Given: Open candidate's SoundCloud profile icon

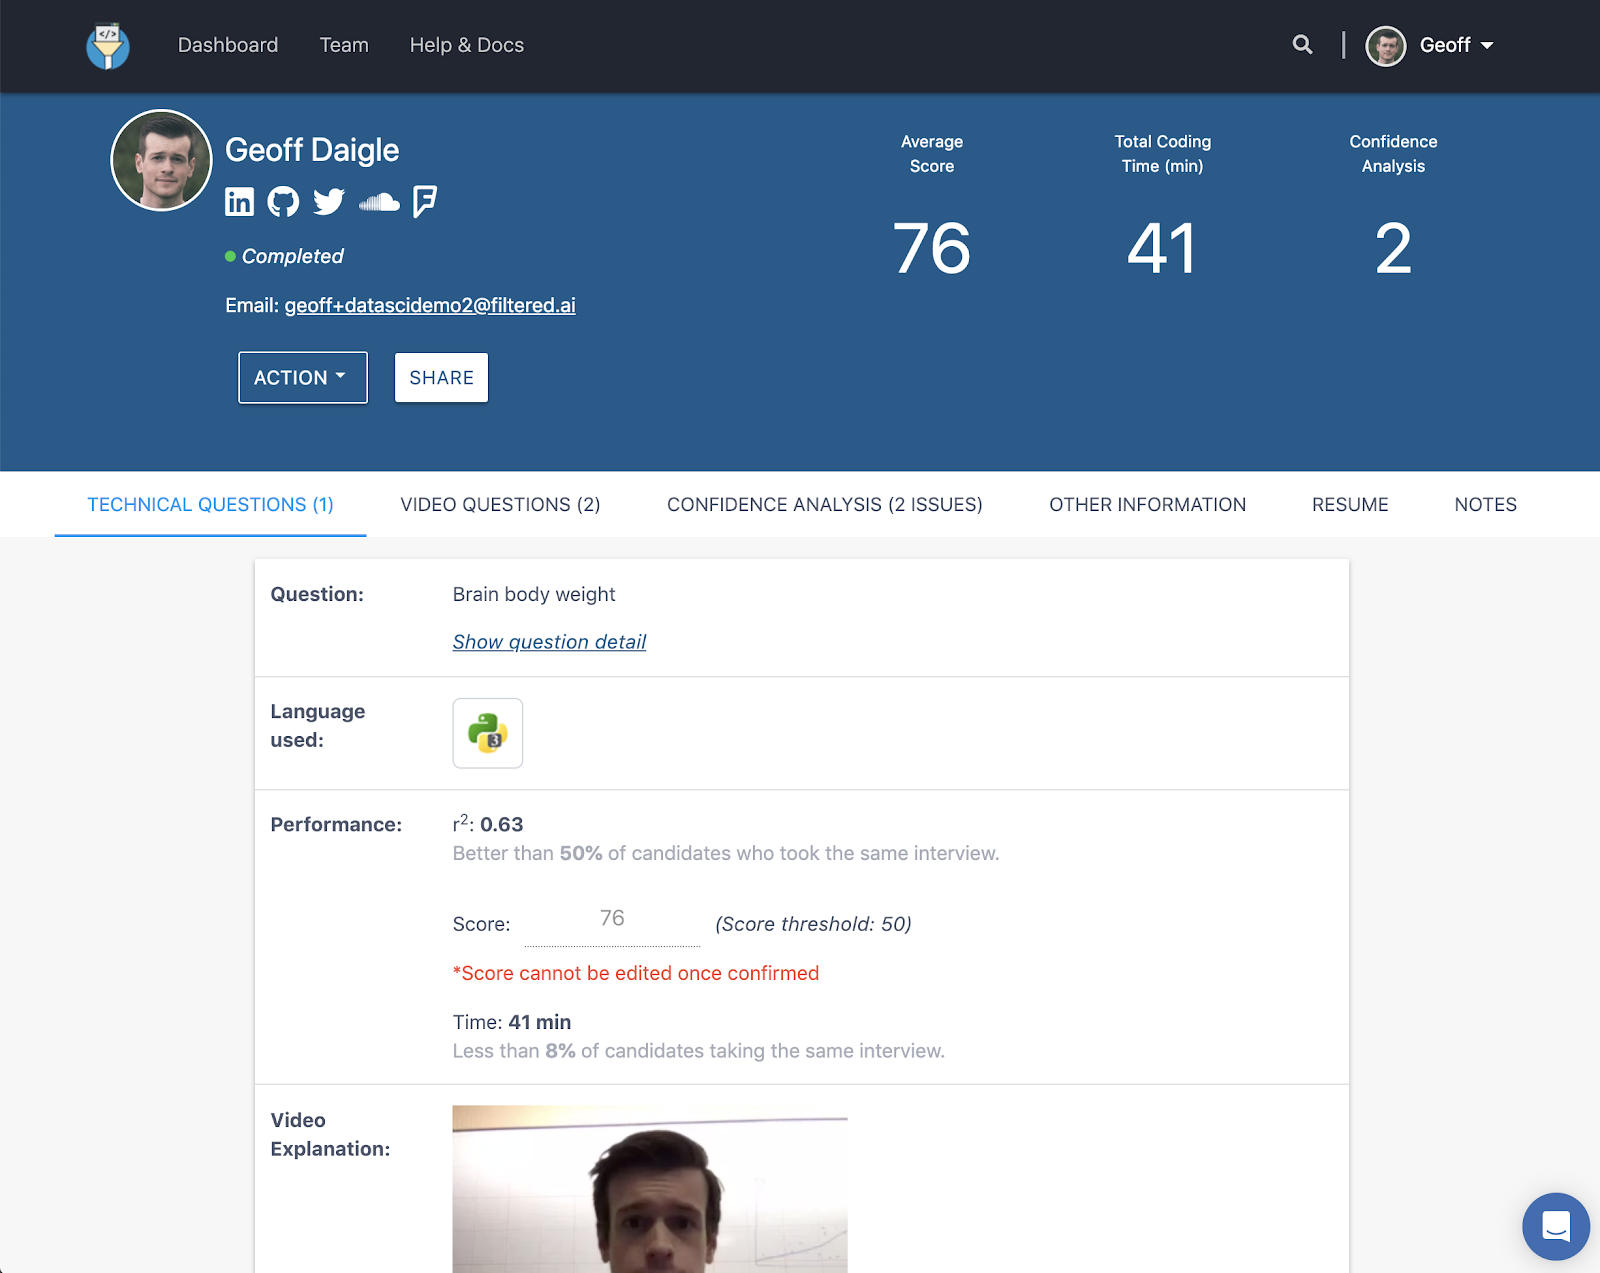Looking at the screenshot, I should click(x=379, y=203).
